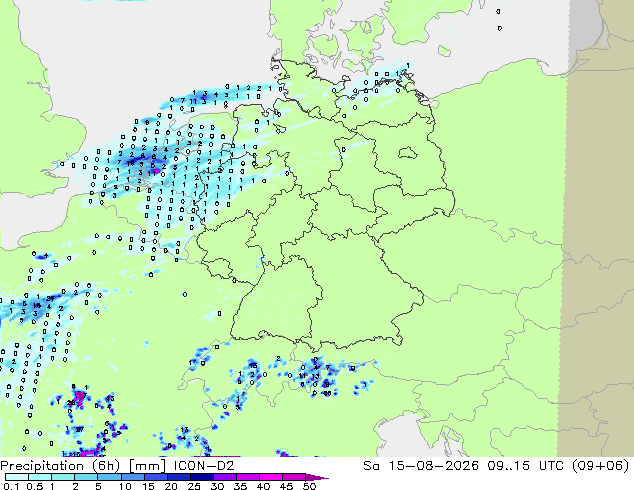Click the '(09+06)' forecast offset text
Image resolution: width=634 pixels, height=490 pixels.
pos(601,466)
